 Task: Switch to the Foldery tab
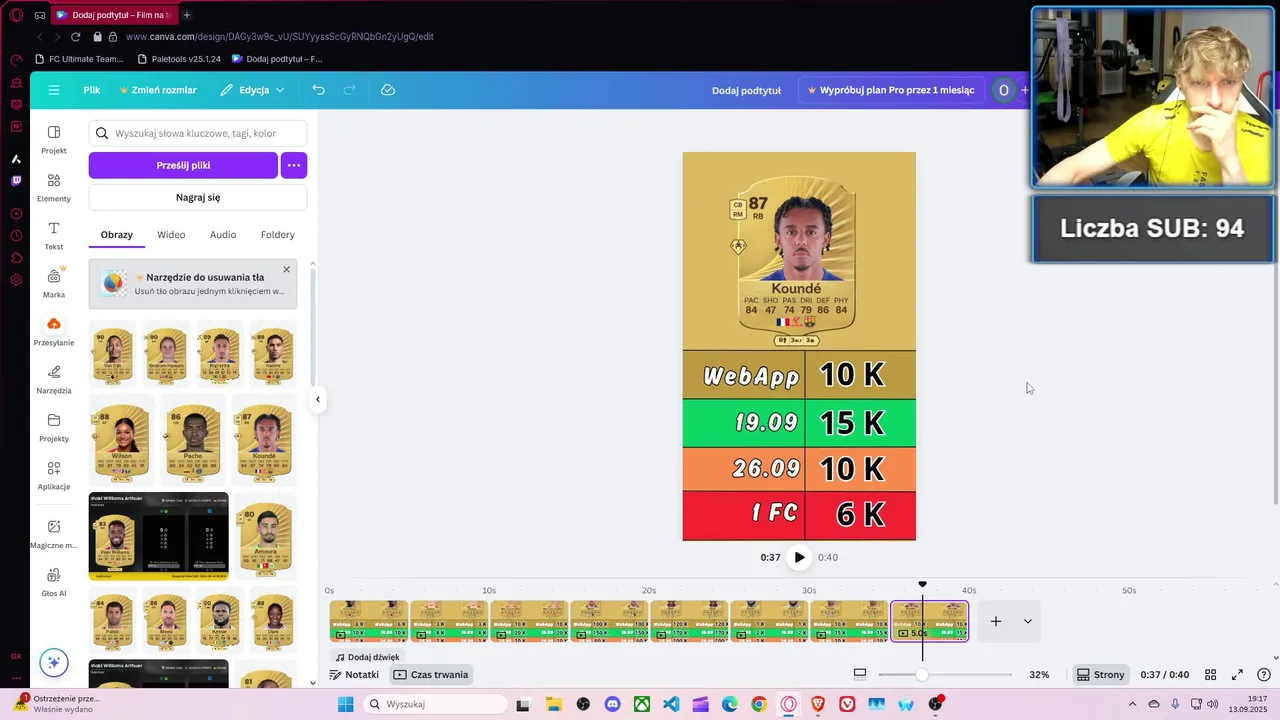click(278, 235)
